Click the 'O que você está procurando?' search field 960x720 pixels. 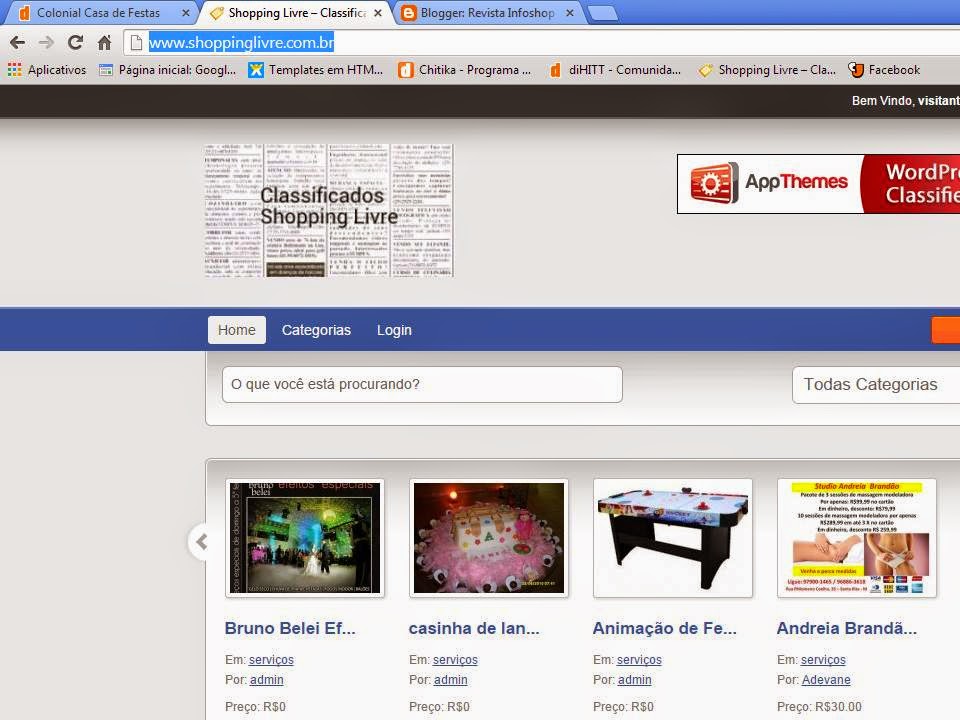[422, 384]
